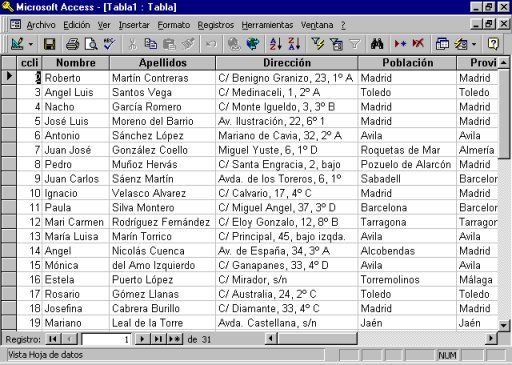Open the Office Assistant help icon

click(493, 44)
